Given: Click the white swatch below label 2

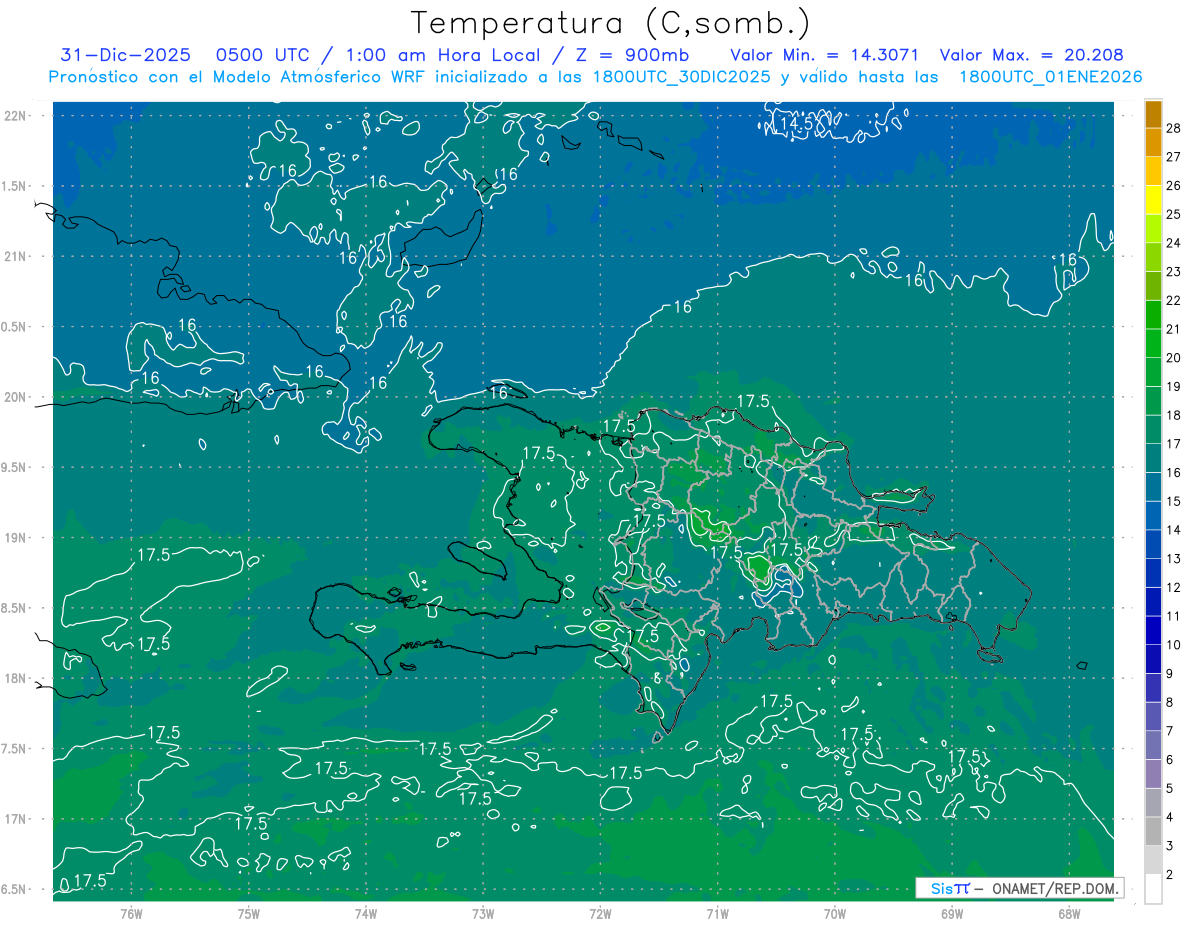Looking at the screenshot, I should point(1153,889).
